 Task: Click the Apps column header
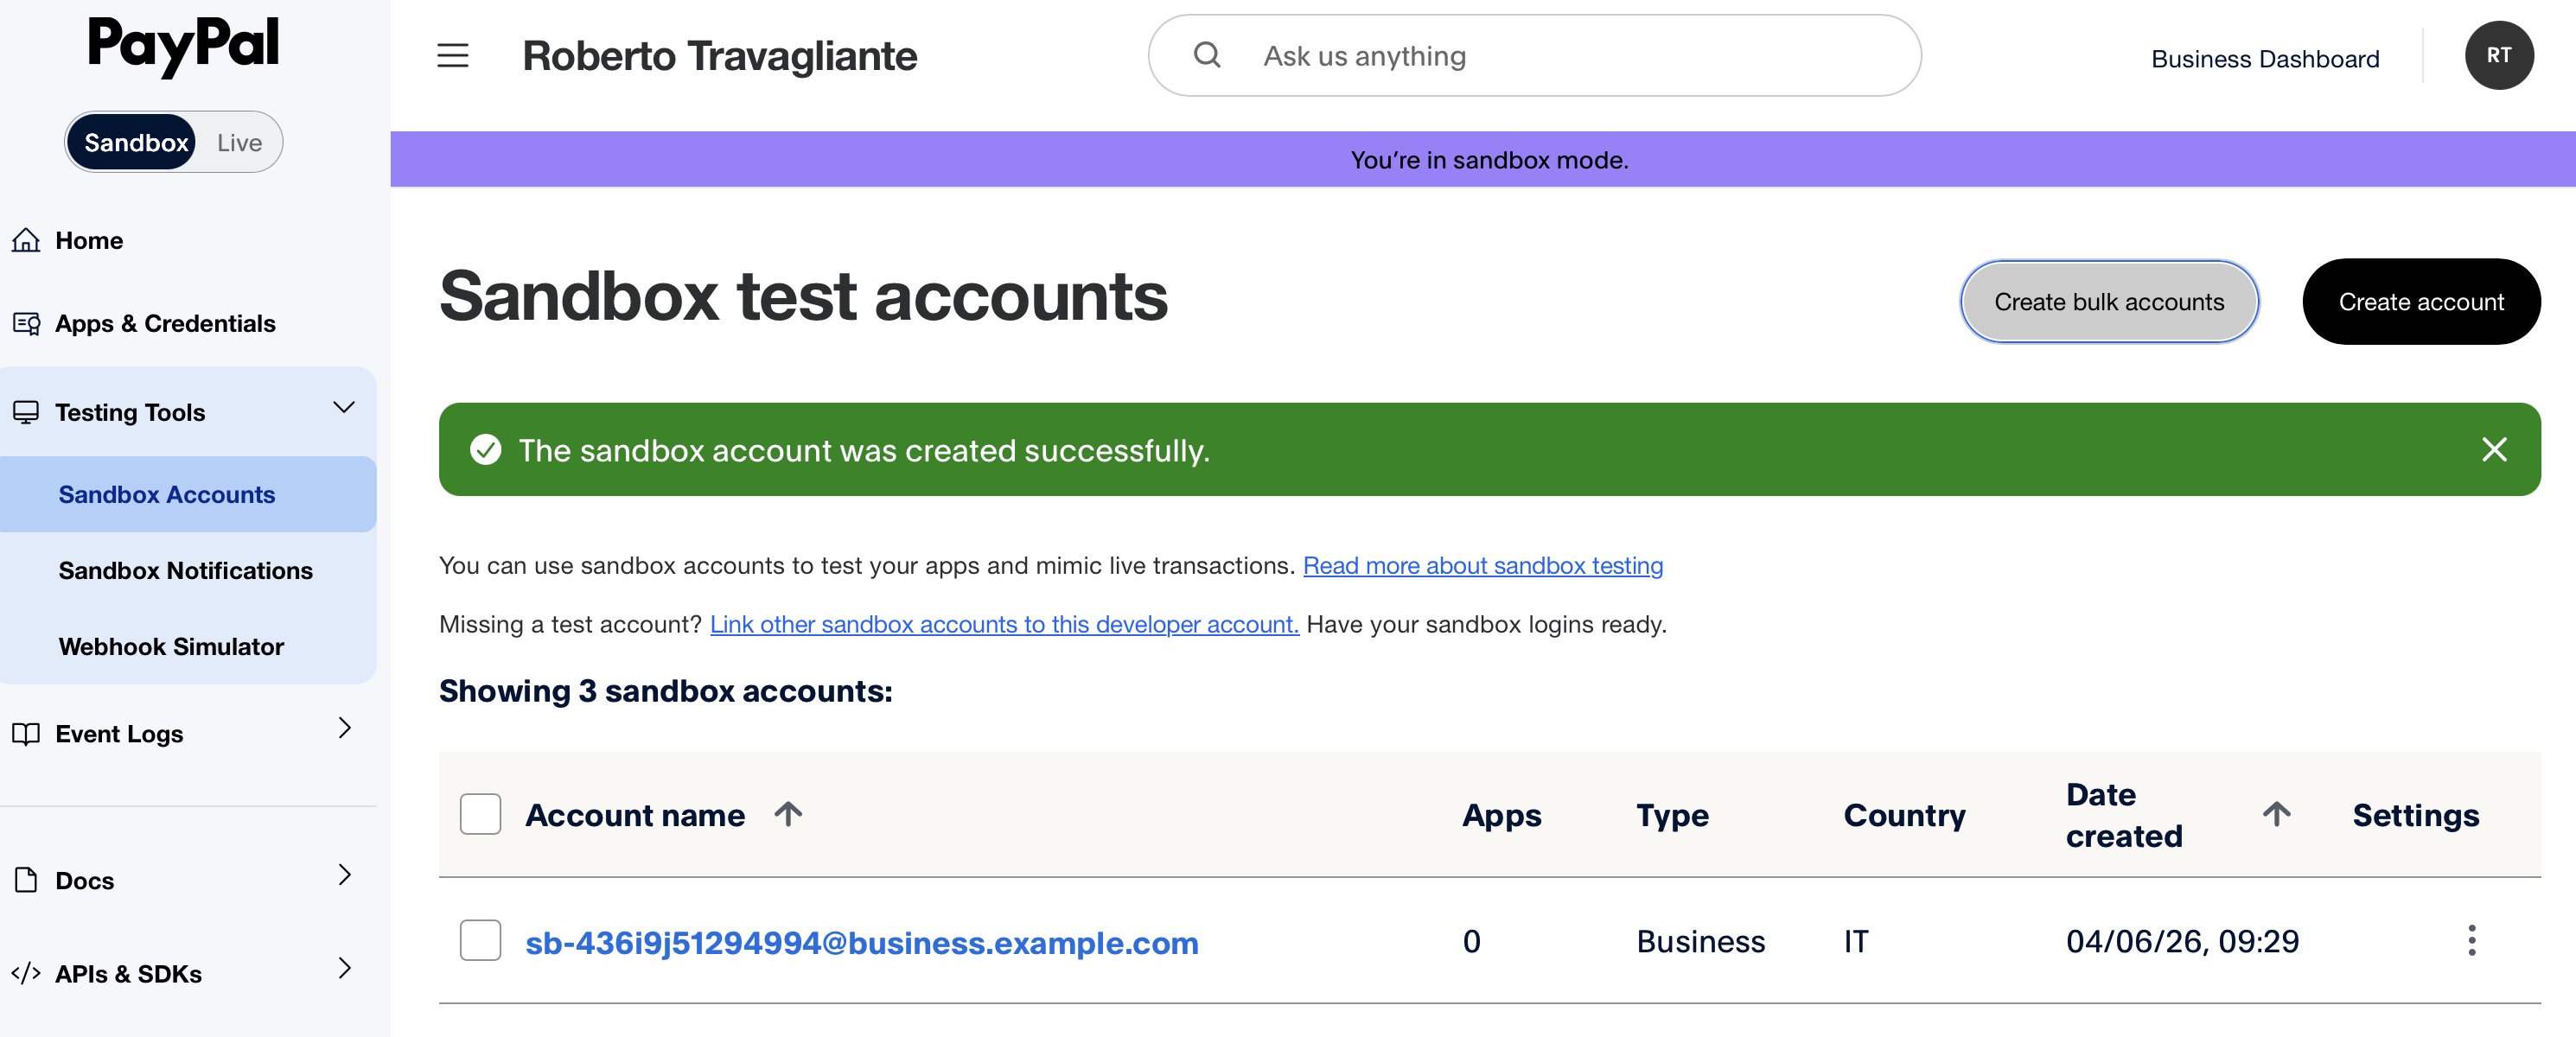click(1501, 815)
